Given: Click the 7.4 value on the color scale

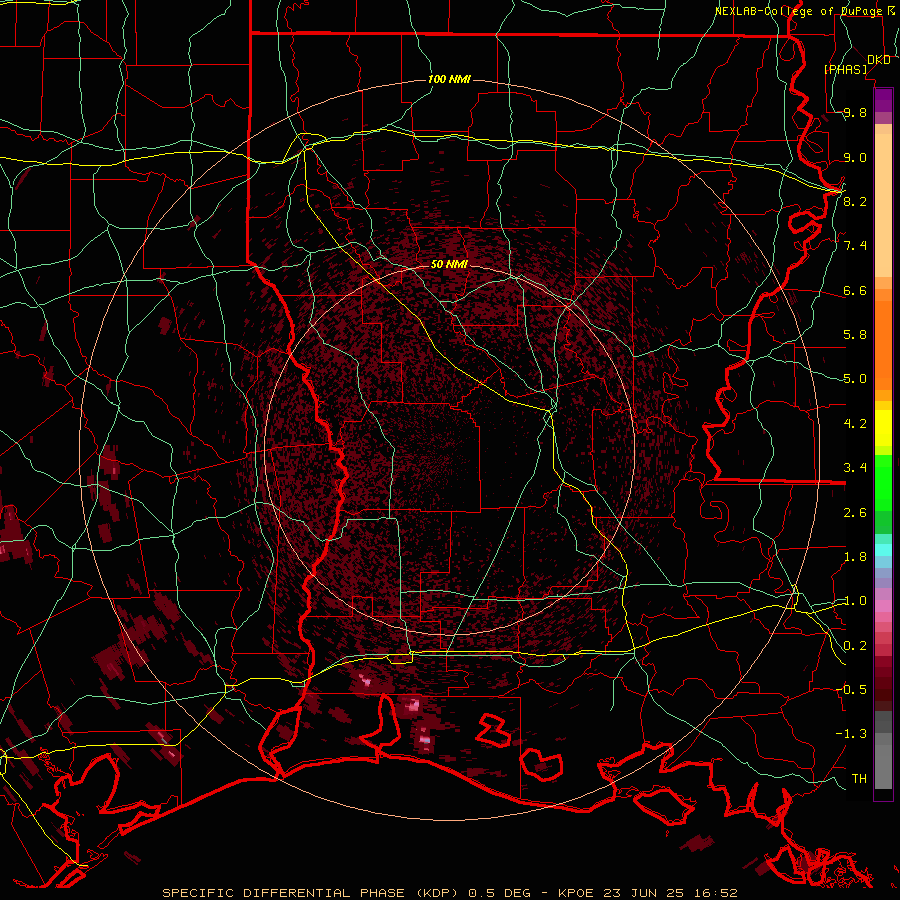Looking at the screenshot, I should 855,246.
